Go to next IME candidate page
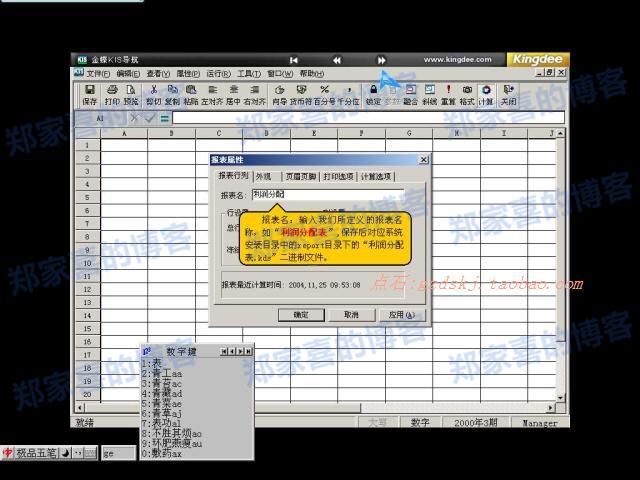This screenshot has width=640, height=480. [241, 351]
